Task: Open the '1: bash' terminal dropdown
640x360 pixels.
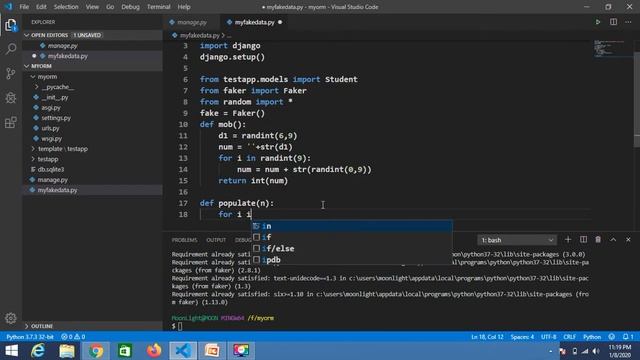Action: [x=516, y=240]
